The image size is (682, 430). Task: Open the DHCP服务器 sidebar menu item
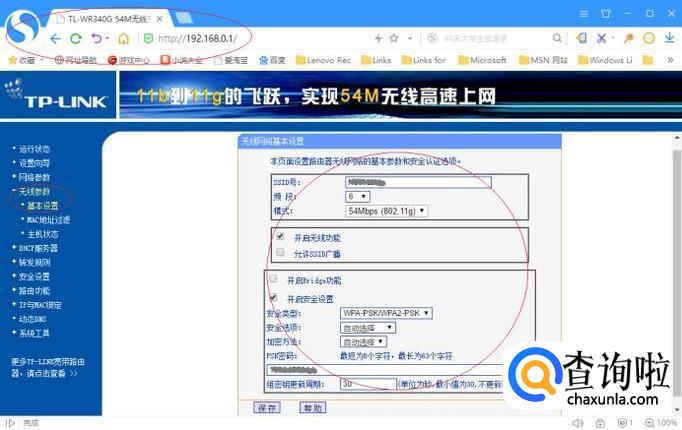(38, 248)
